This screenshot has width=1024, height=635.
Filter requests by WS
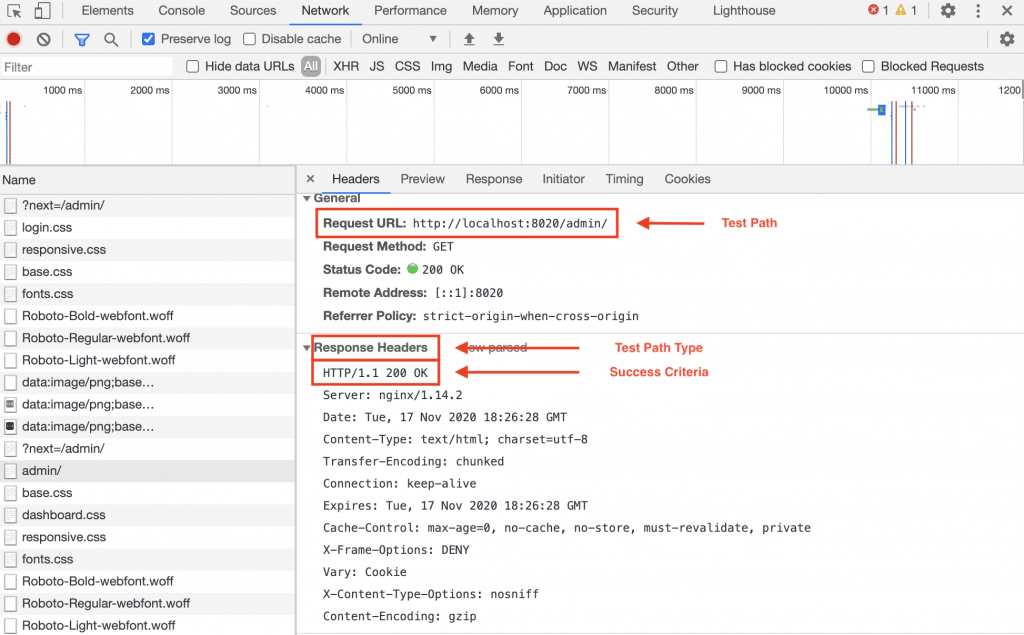click(x=587, y=67)
